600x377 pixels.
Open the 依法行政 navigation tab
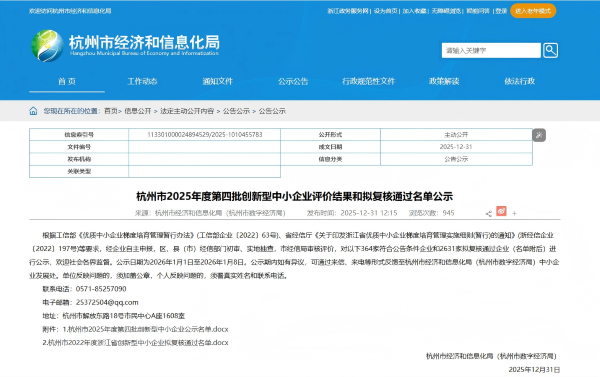tap(519, 81)
